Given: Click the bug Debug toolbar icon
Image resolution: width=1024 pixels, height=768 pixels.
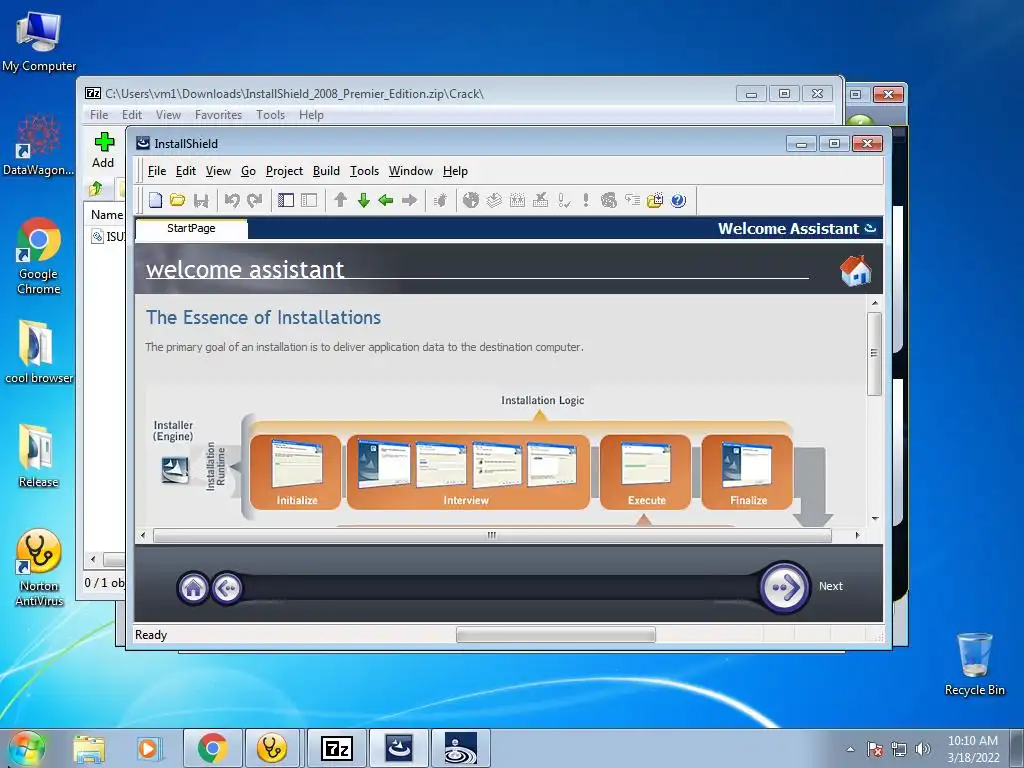Looking at the screenshot, I should 440,200.
